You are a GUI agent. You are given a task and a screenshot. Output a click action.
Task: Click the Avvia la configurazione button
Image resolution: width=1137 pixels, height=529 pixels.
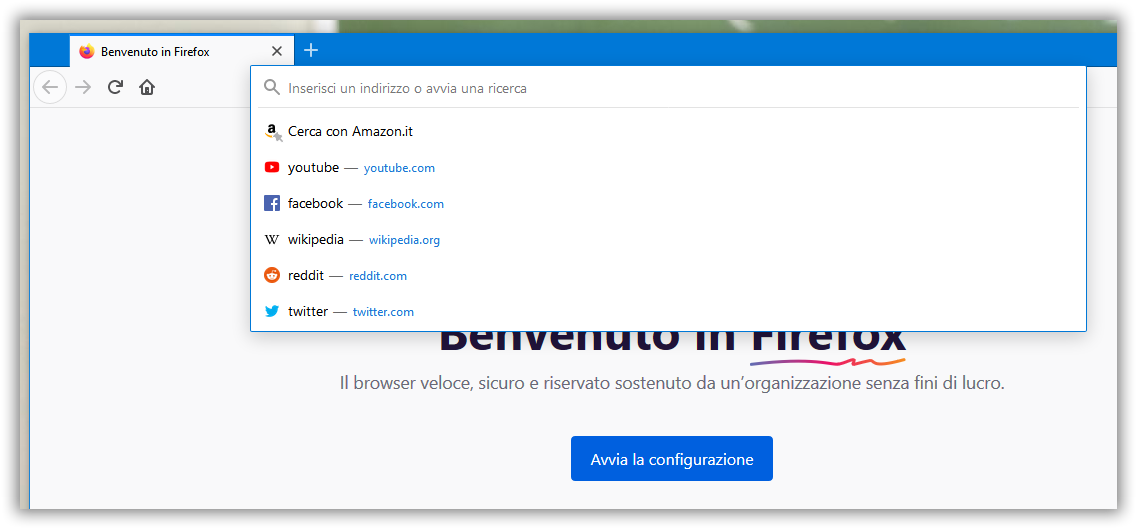(x=671, y=459)
